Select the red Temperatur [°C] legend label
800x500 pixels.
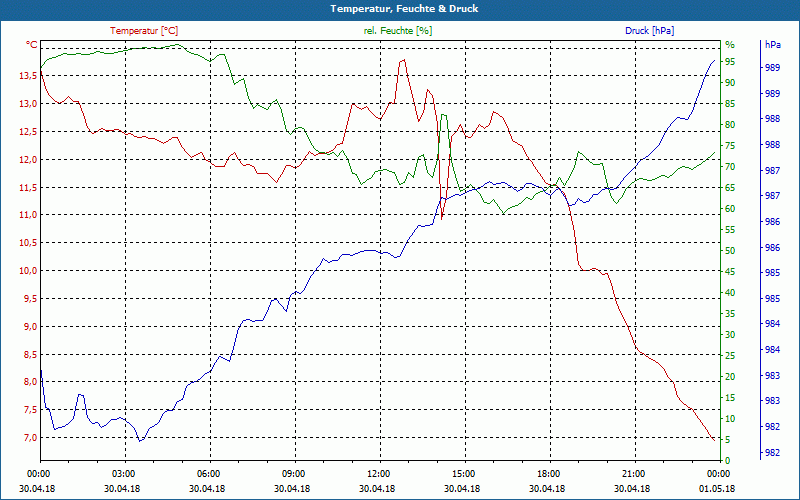click(144, 31)
